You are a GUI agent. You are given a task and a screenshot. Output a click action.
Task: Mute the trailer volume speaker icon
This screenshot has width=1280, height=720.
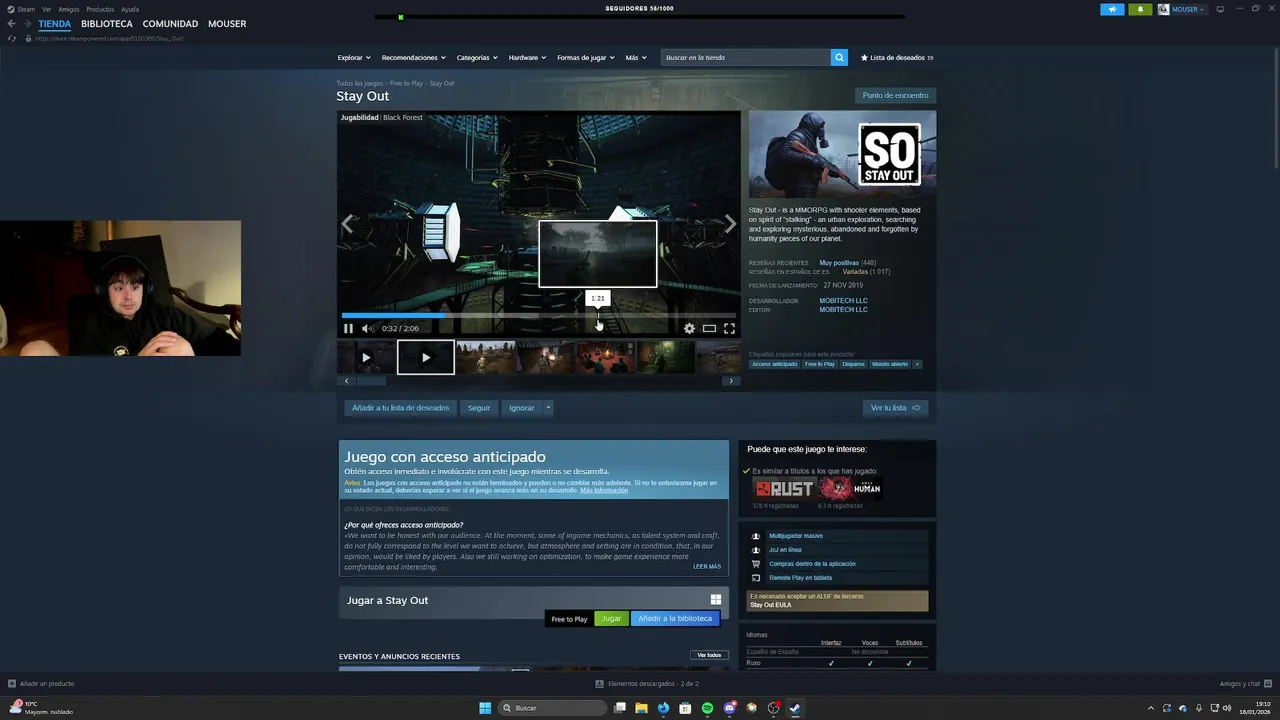[x=367, y=328]
